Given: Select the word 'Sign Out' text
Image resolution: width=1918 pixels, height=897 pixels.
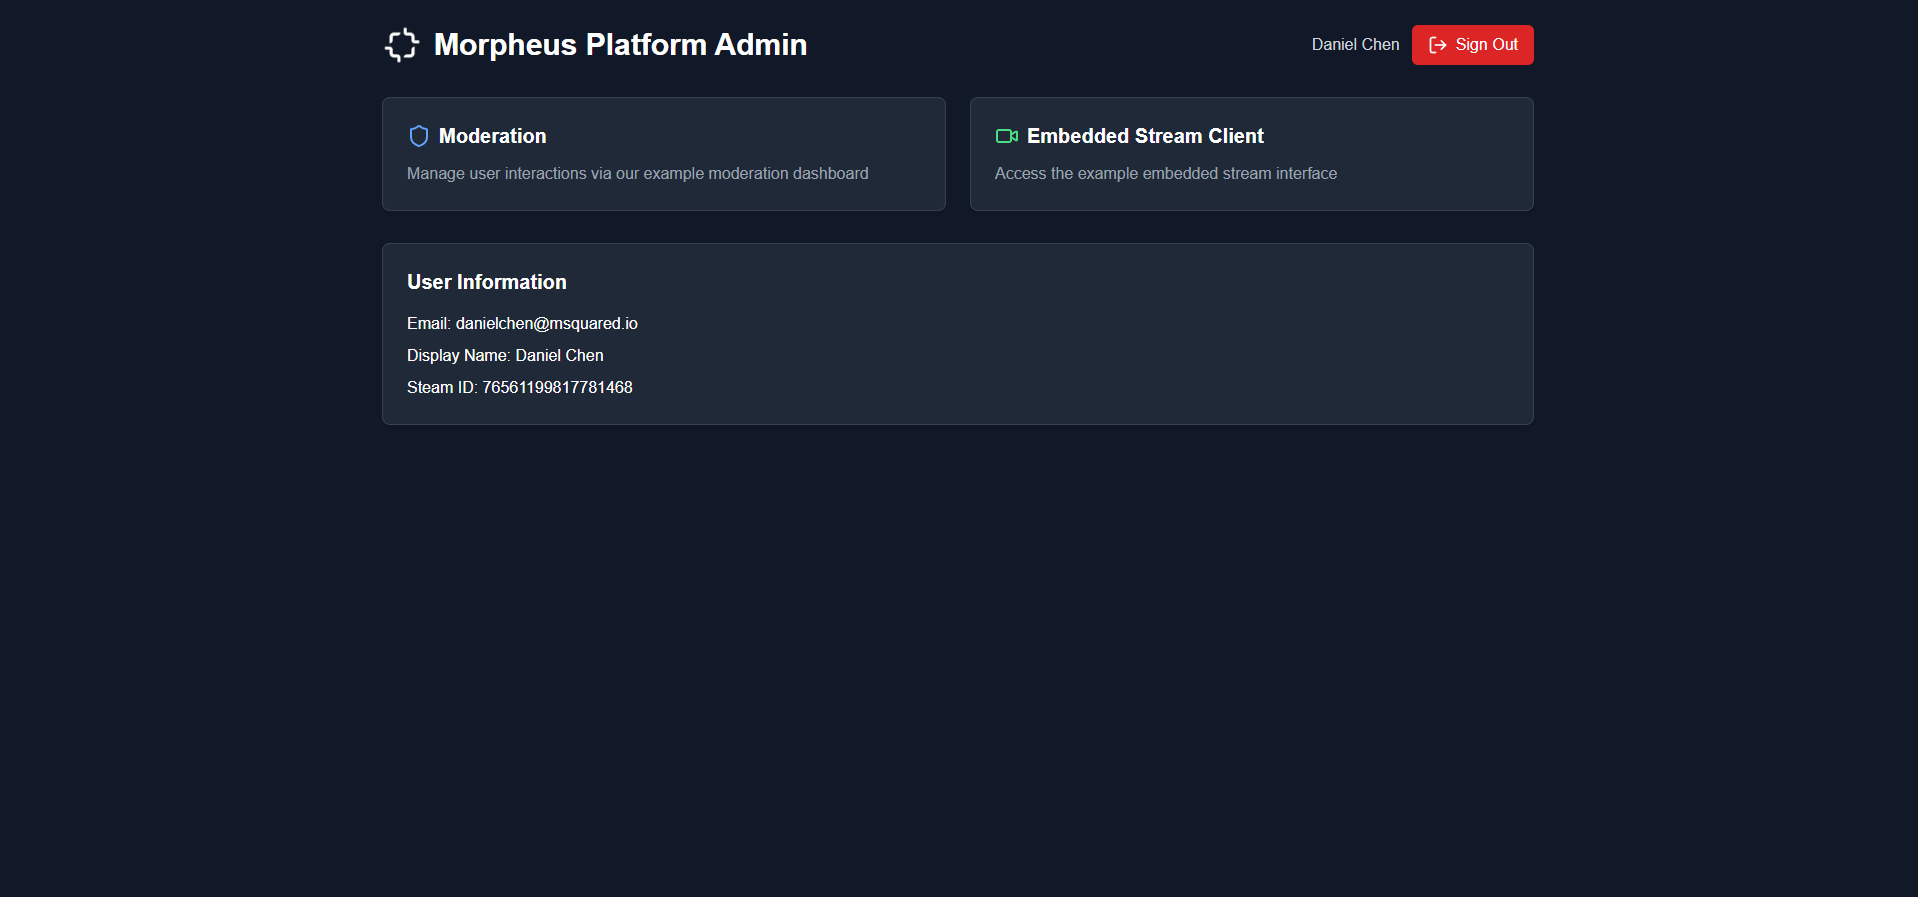Looking at the screenshot, I should point(1486,45).
